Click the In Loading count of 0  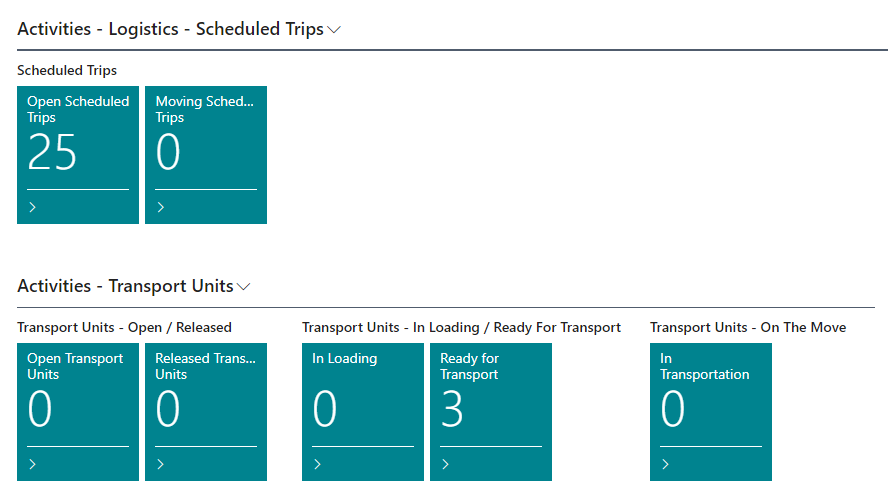click(325, 410)
